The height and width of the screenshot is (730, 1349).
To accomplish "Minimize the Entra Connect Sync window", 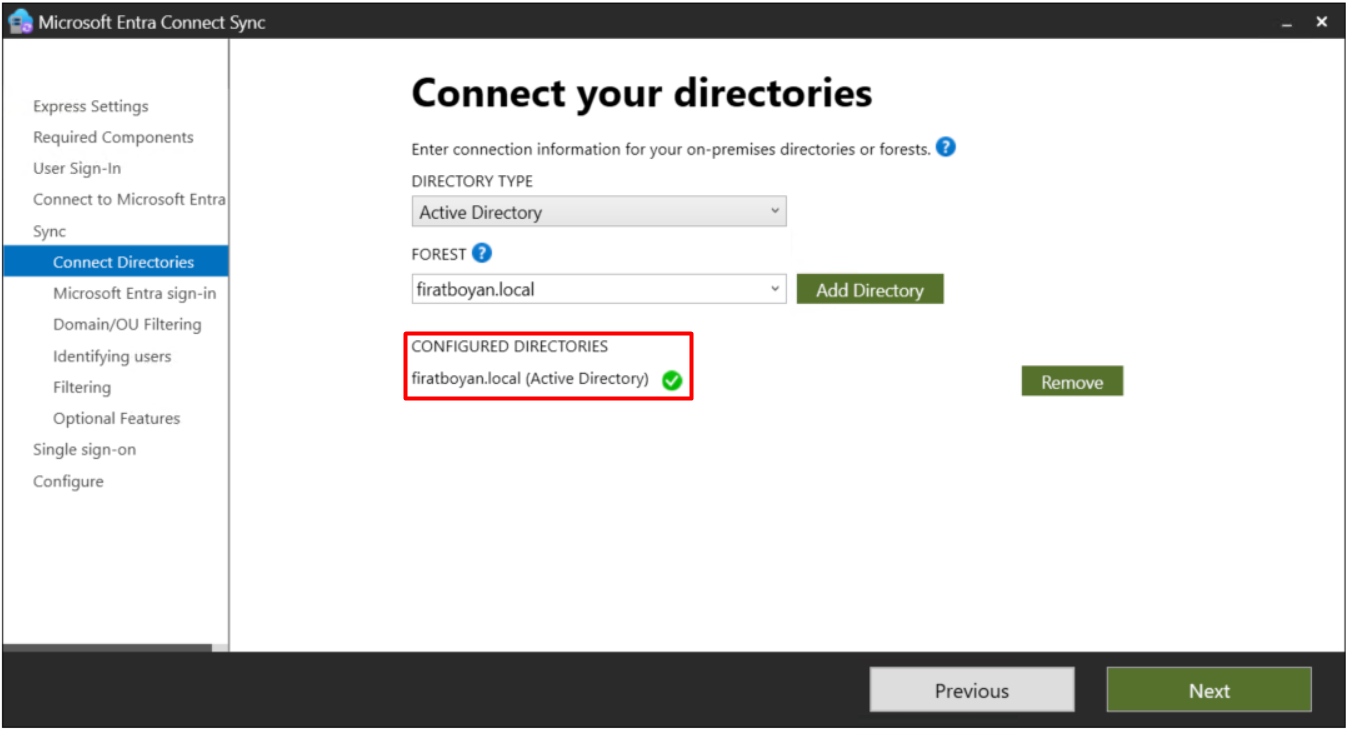I will 1288,22.
